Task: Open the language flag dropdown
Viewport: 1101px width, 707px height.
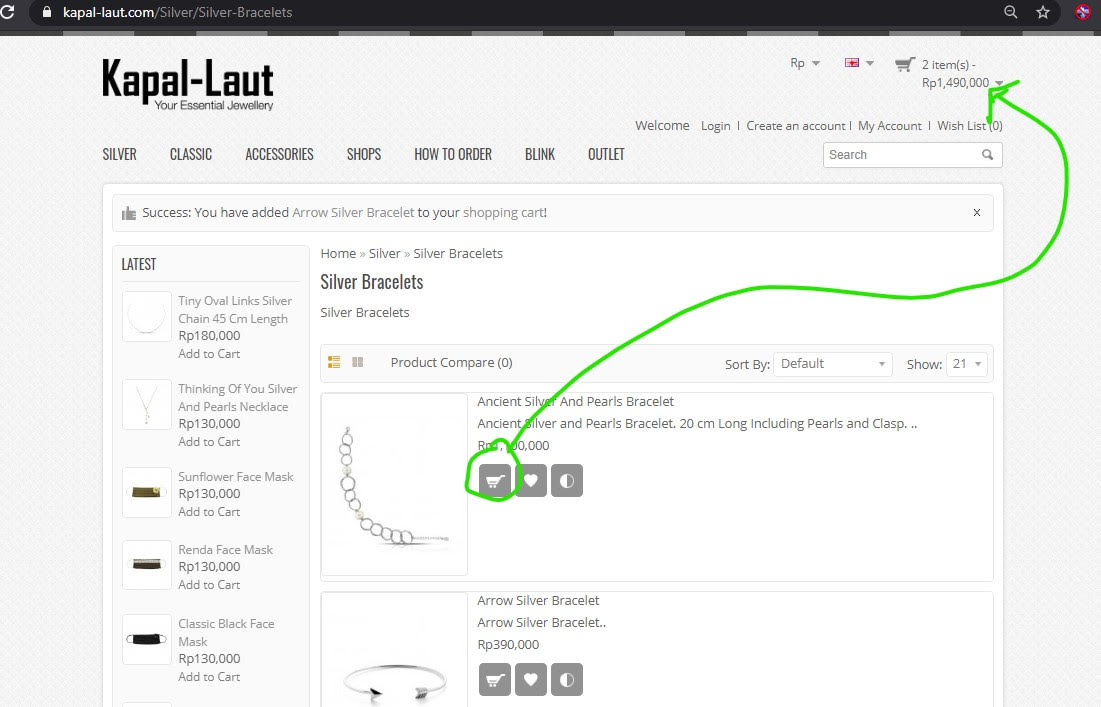Action: [x=859, y=63]
